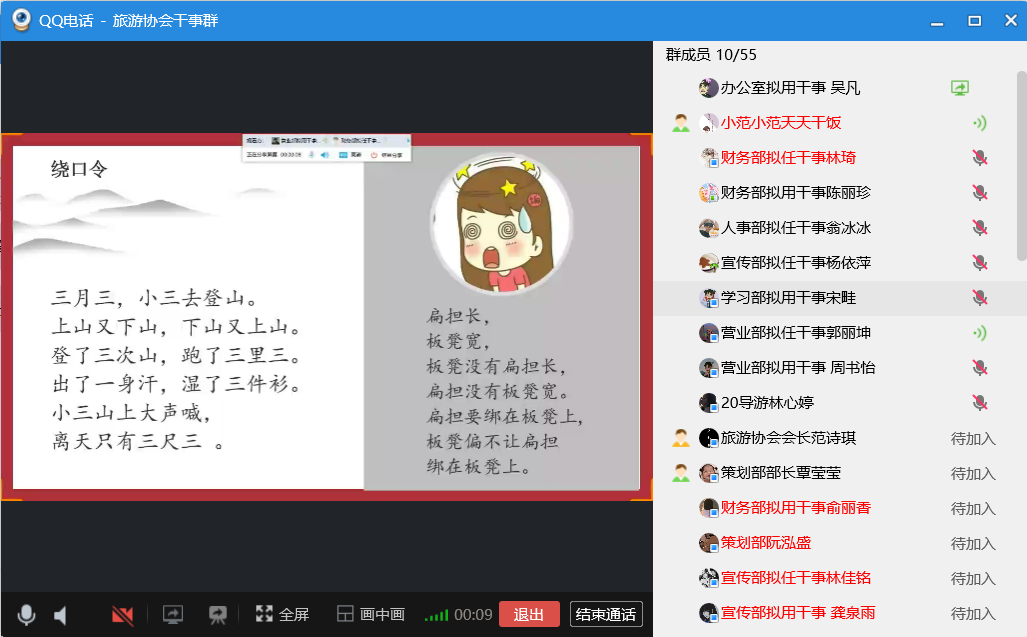
Task: Click the share screen icon
Action: click(173, 614)
